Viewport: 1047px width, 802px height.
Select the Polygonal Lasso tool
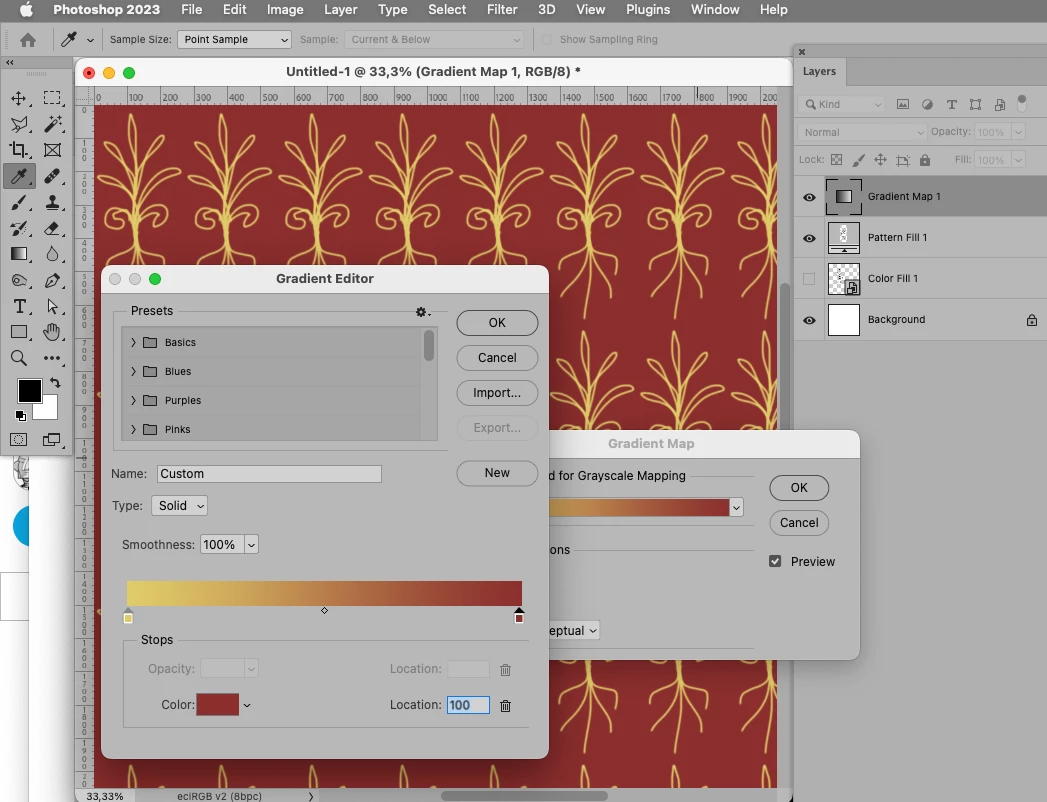pyautogui.click(x=19, y=124)
